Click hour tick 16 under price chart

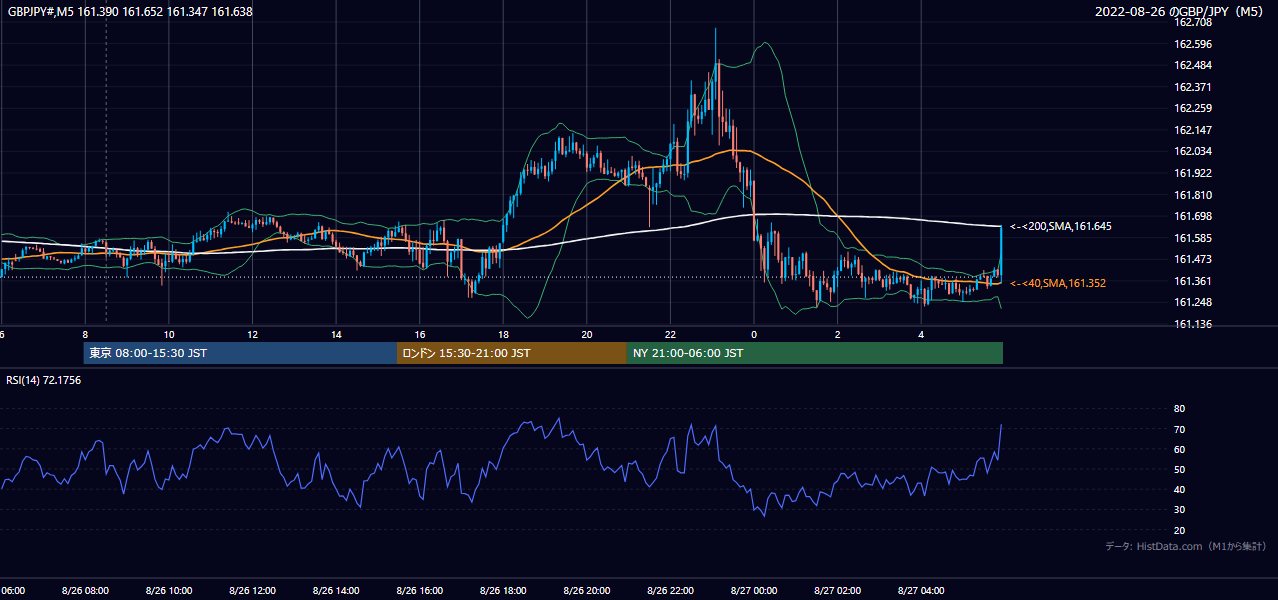[x=420, y=334]
